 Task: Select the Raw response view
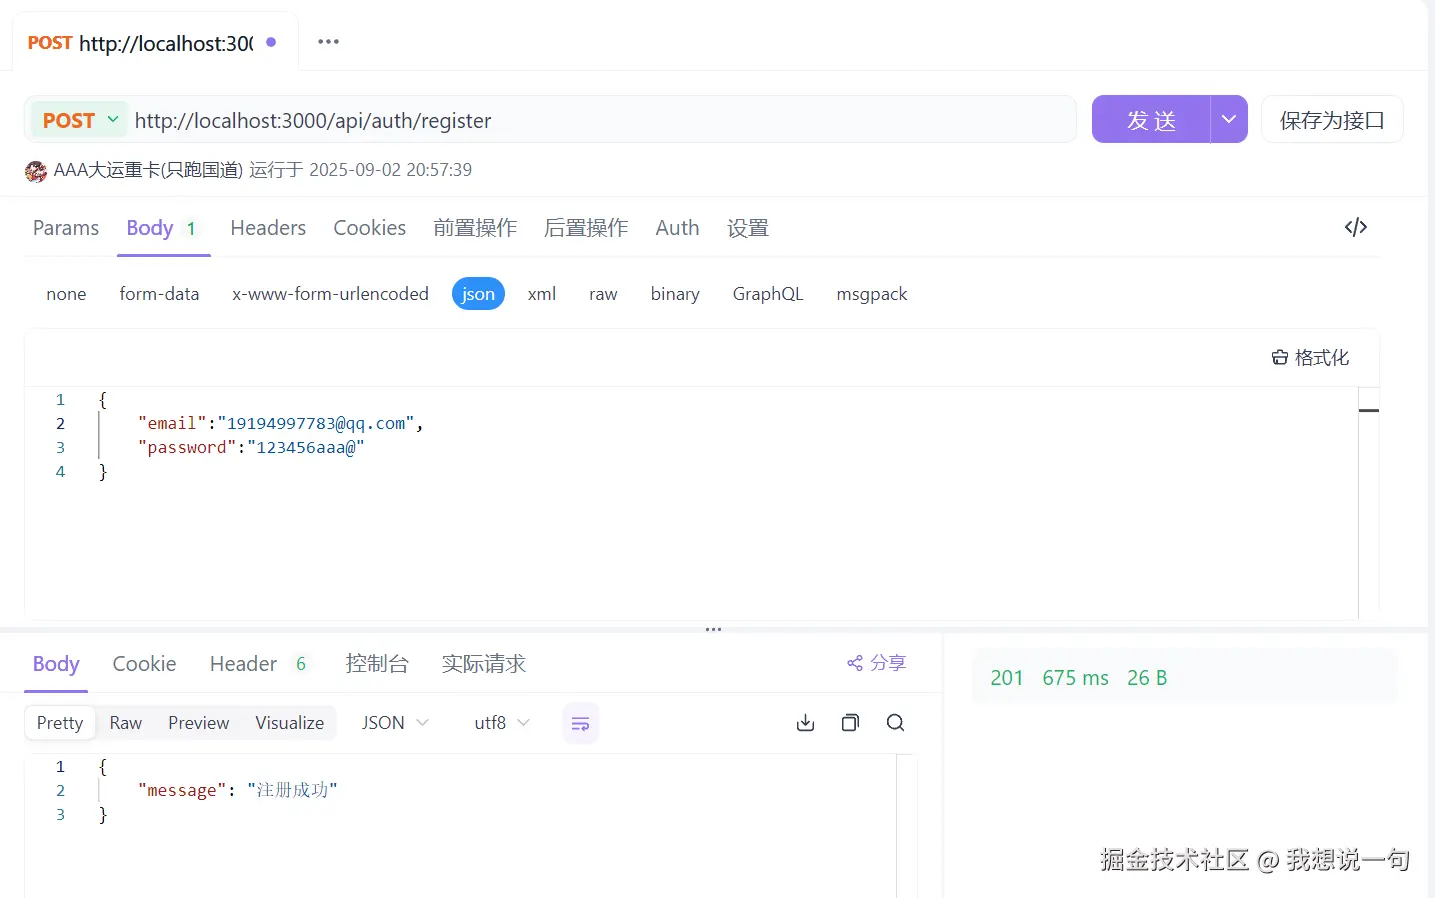pos(126,723)
